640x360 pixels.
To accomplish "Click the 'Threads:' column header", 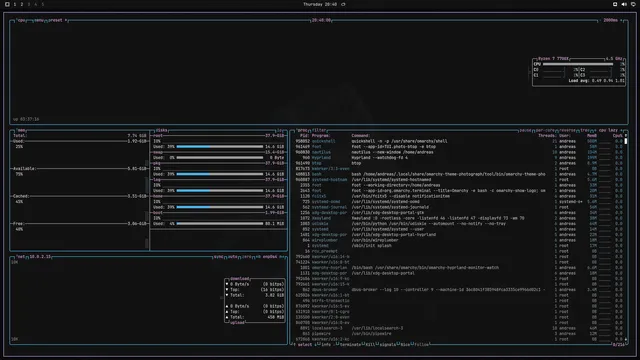I will [547, 136].
